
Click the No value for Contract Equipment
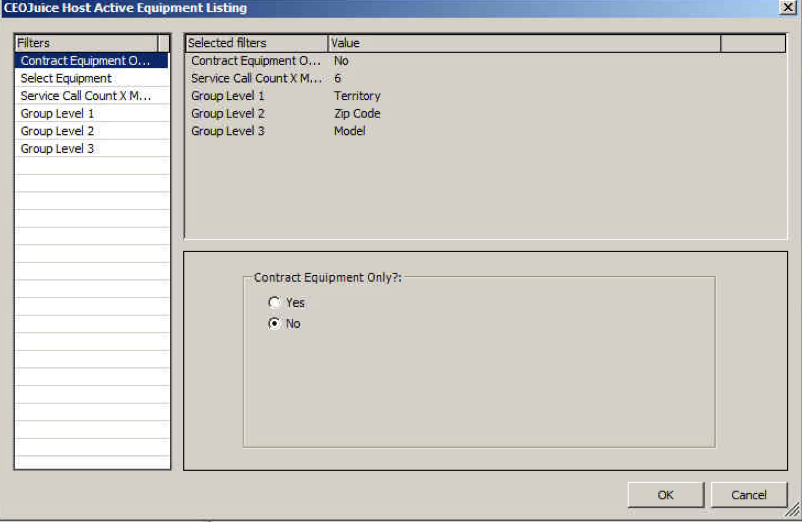[x=341, y=60]
